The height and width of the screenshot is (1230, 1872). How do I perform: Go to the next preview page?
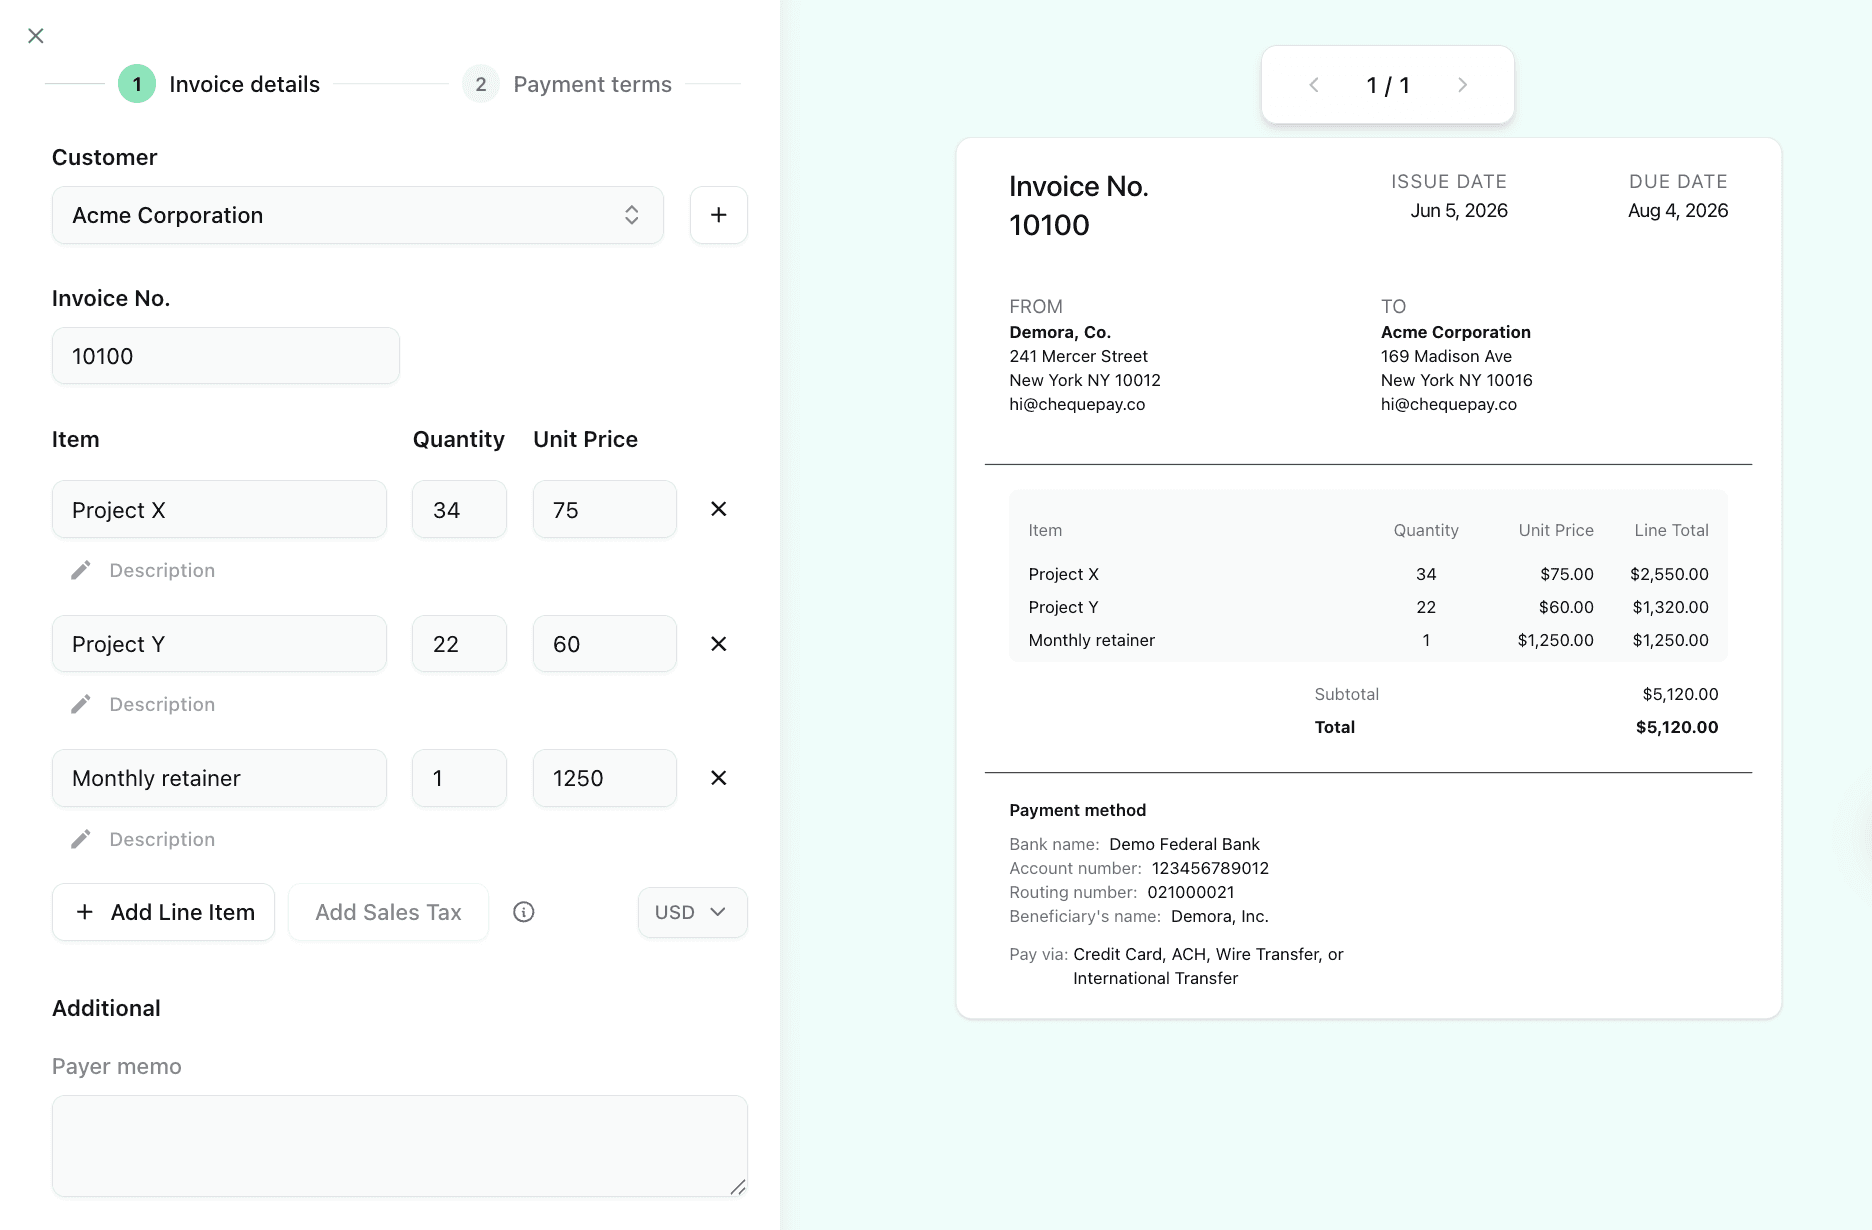click(x=1462, y=85)
